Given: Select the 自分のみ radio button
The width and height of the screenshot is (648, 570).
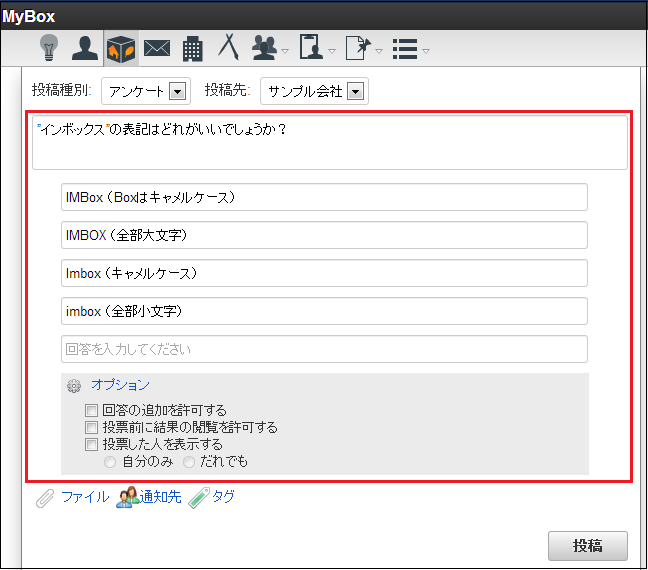Looking at the screenshot, I should point(110,462).
